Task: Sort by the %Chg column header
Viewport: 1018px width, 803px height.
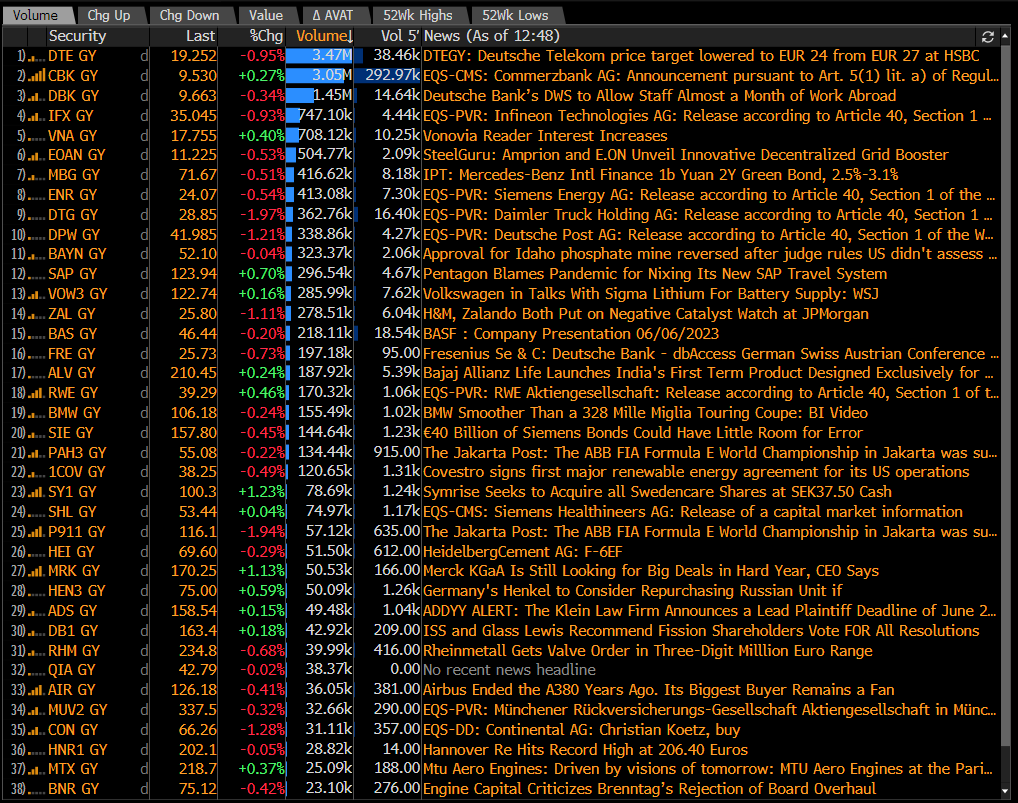Action: (266, 36)
